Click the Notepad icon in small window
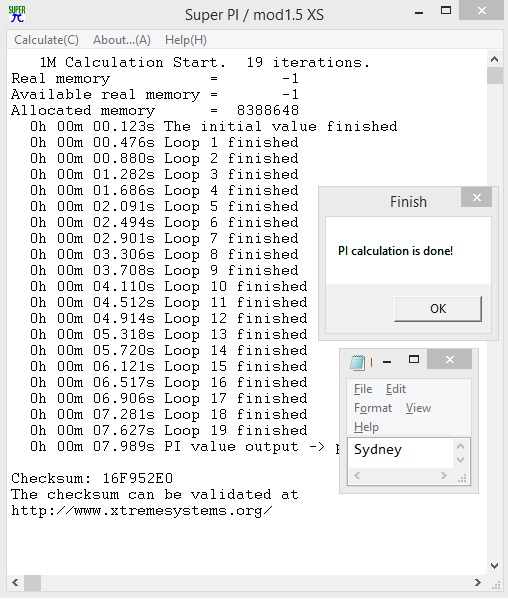508x599 pixels. [x=358, y=362]
